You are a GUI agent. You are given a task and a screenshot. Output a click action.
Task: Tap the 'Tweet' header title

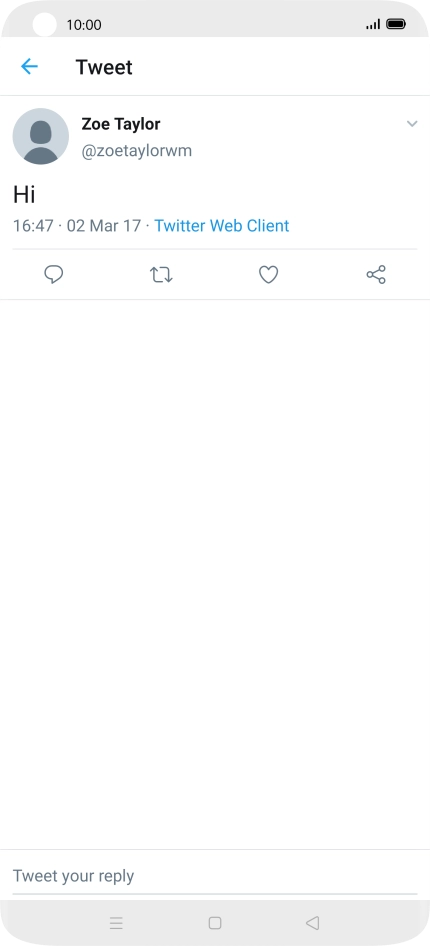(104, 67)
